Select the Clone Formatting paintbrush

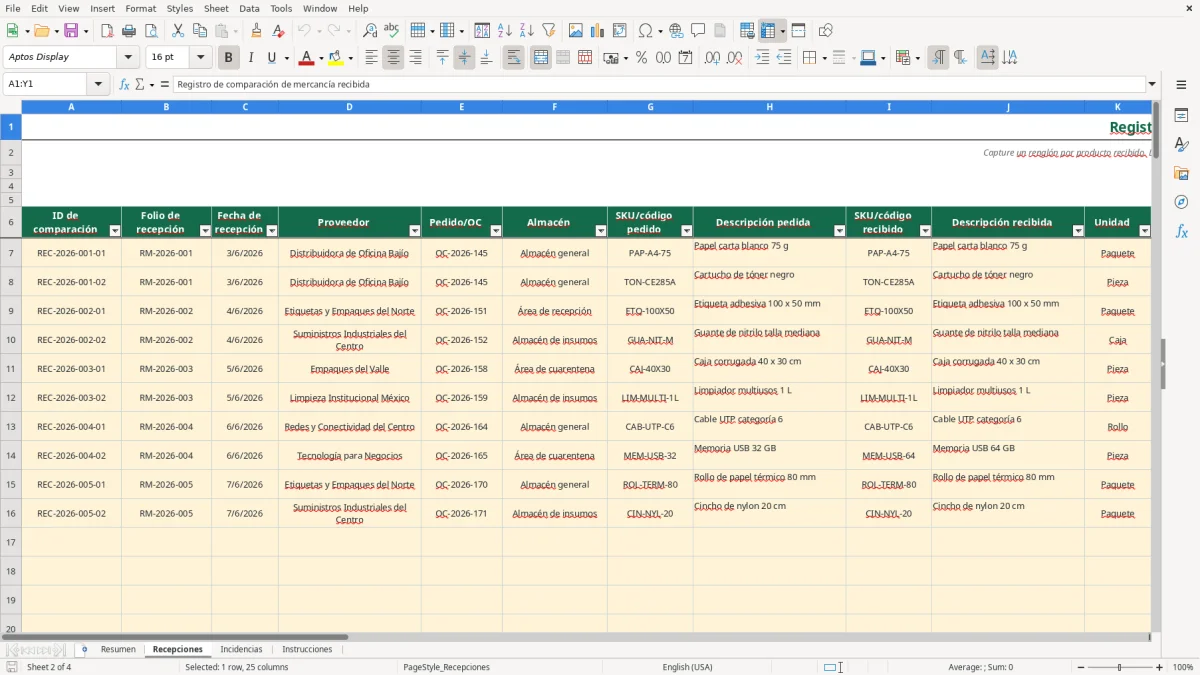[256, 31]
